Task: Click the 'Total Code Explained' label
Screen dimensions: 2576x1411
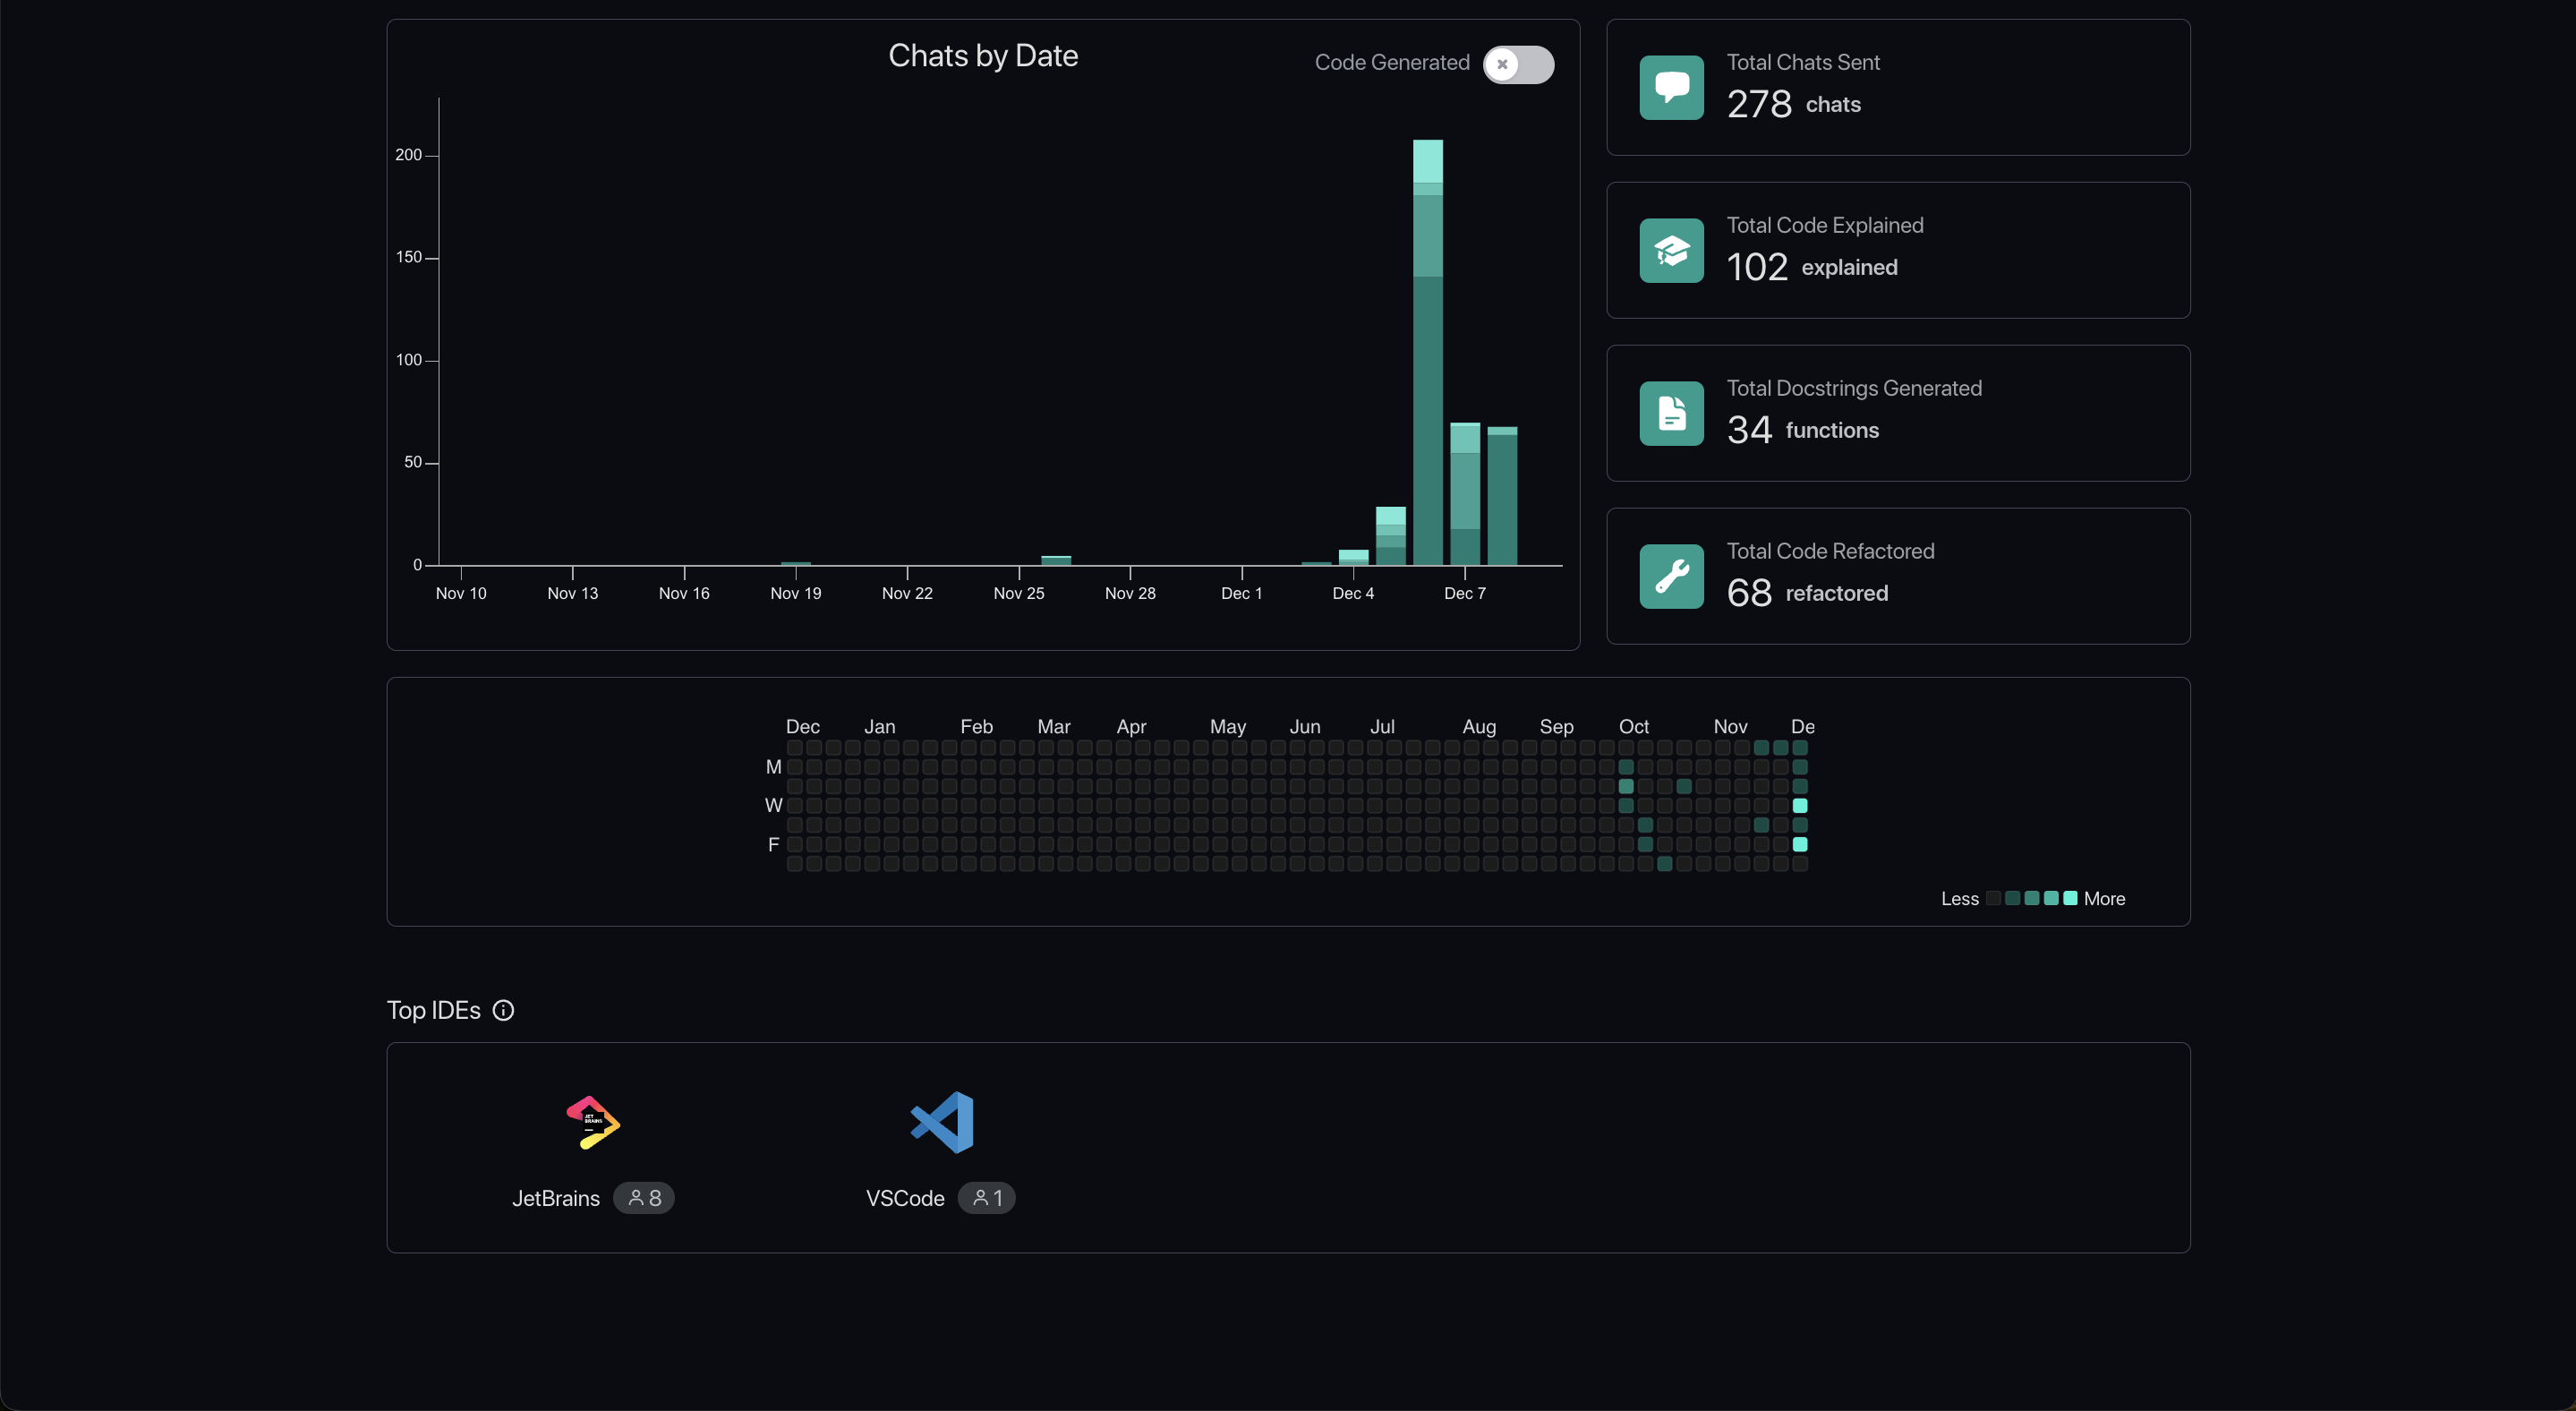Action: click(x=1825, y=225)
